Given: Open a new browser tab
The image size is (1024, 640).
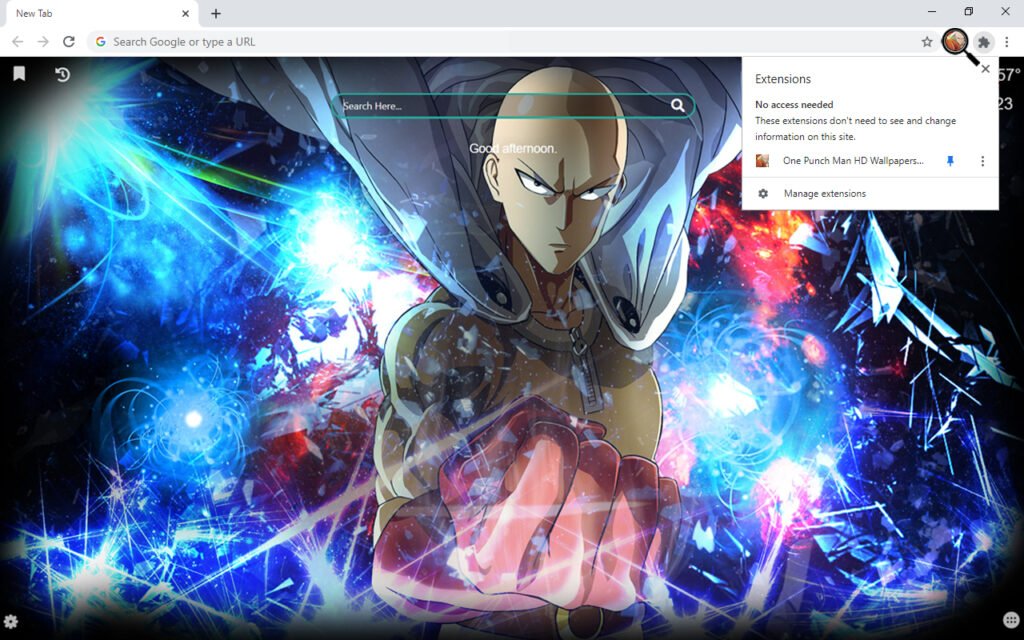Looking at the screenshot, I should coord(216,14).
